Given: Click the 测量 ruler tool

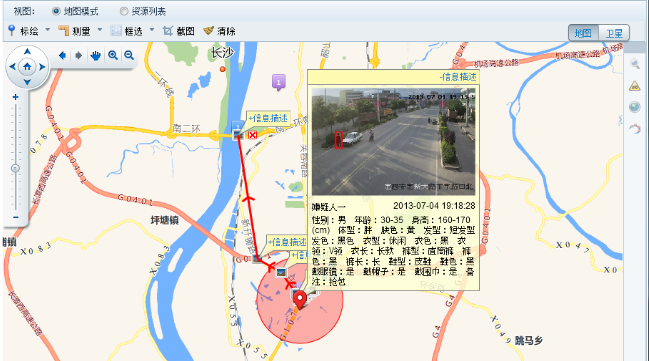Looking at the screenshot, I should click(x=75, y=31).
